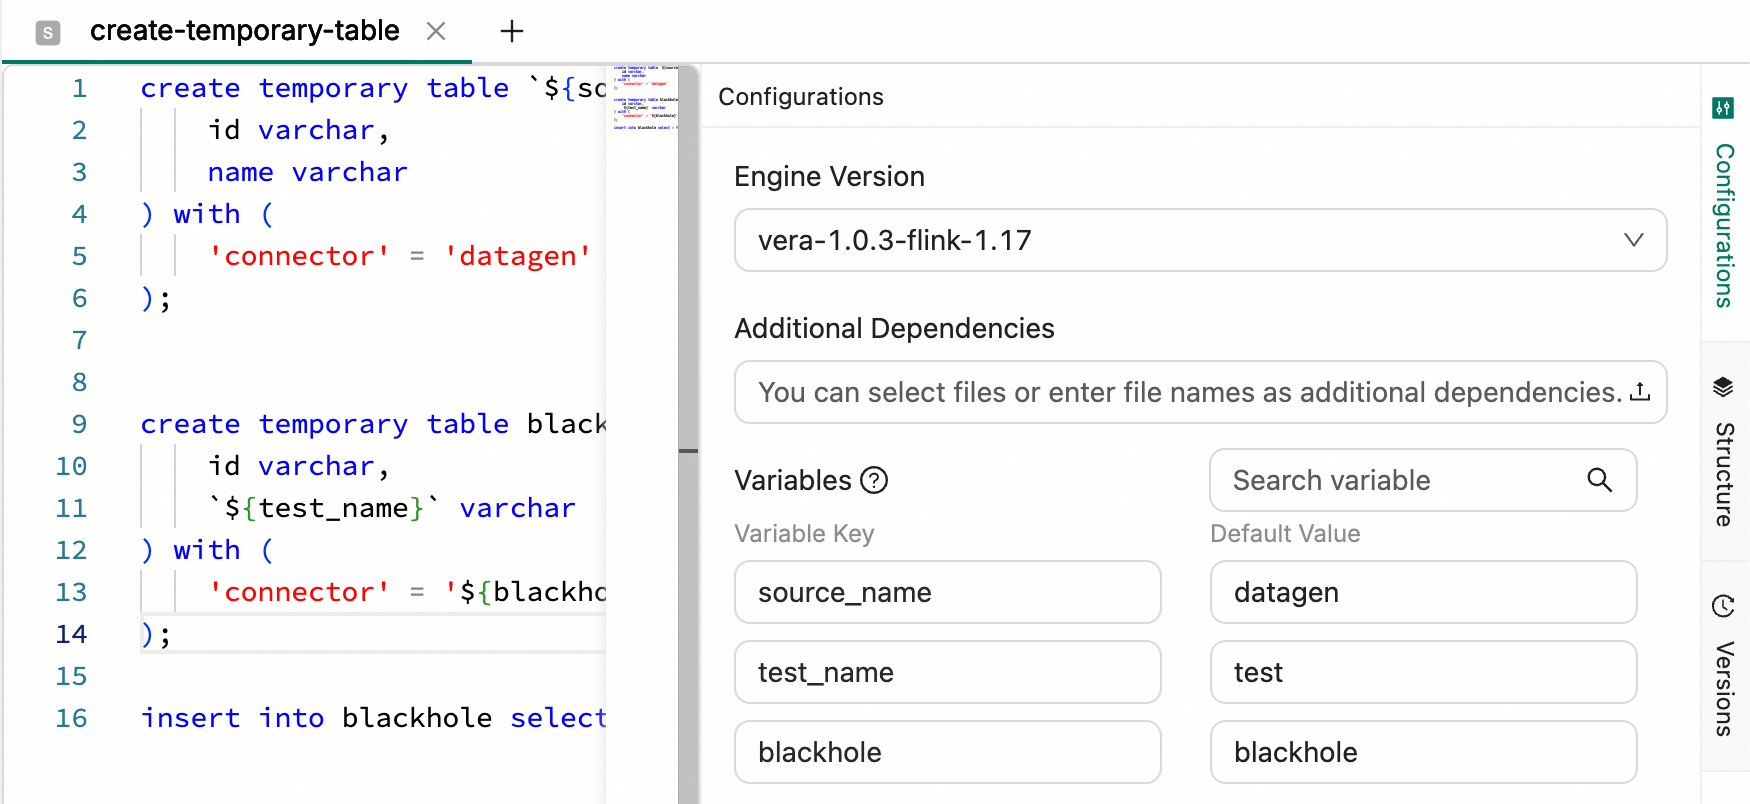Edit the datagen default value field

coord(1423,592)
